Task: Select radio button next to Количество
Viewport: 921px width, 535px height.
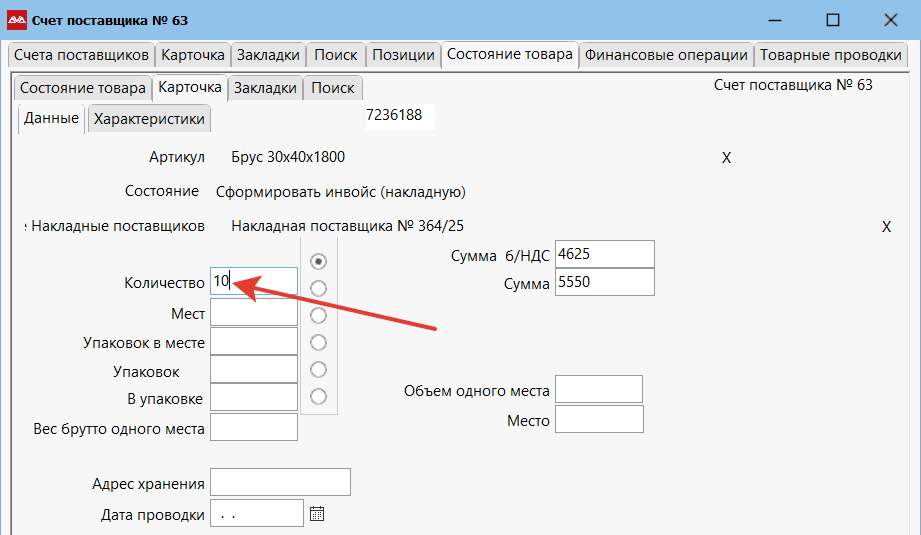Action: (319, 261)
